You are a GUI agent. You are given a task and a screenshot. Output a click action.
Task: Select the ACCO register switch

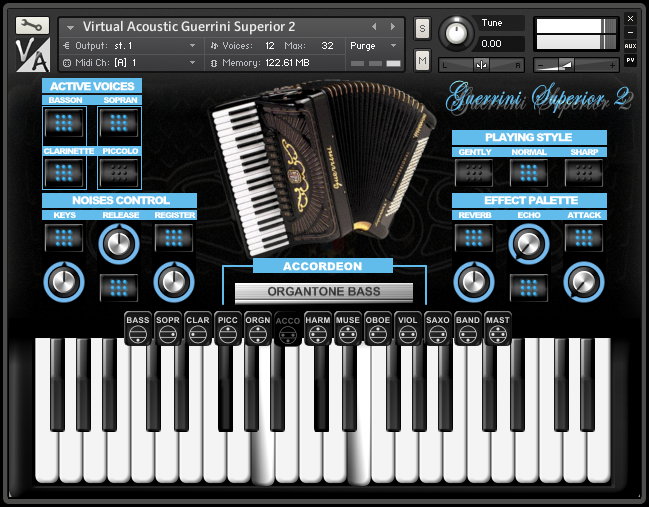[288, 329]
